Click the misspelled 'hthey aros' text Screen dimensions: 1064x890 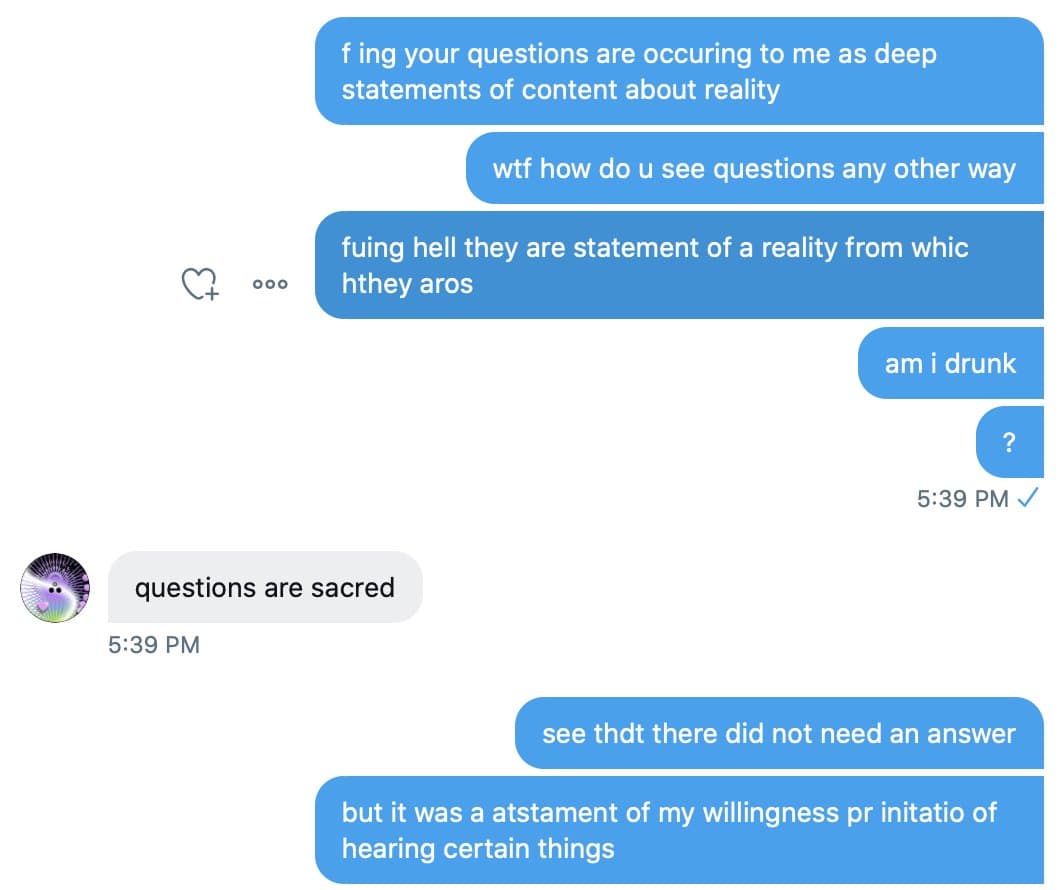click(407, 284)
